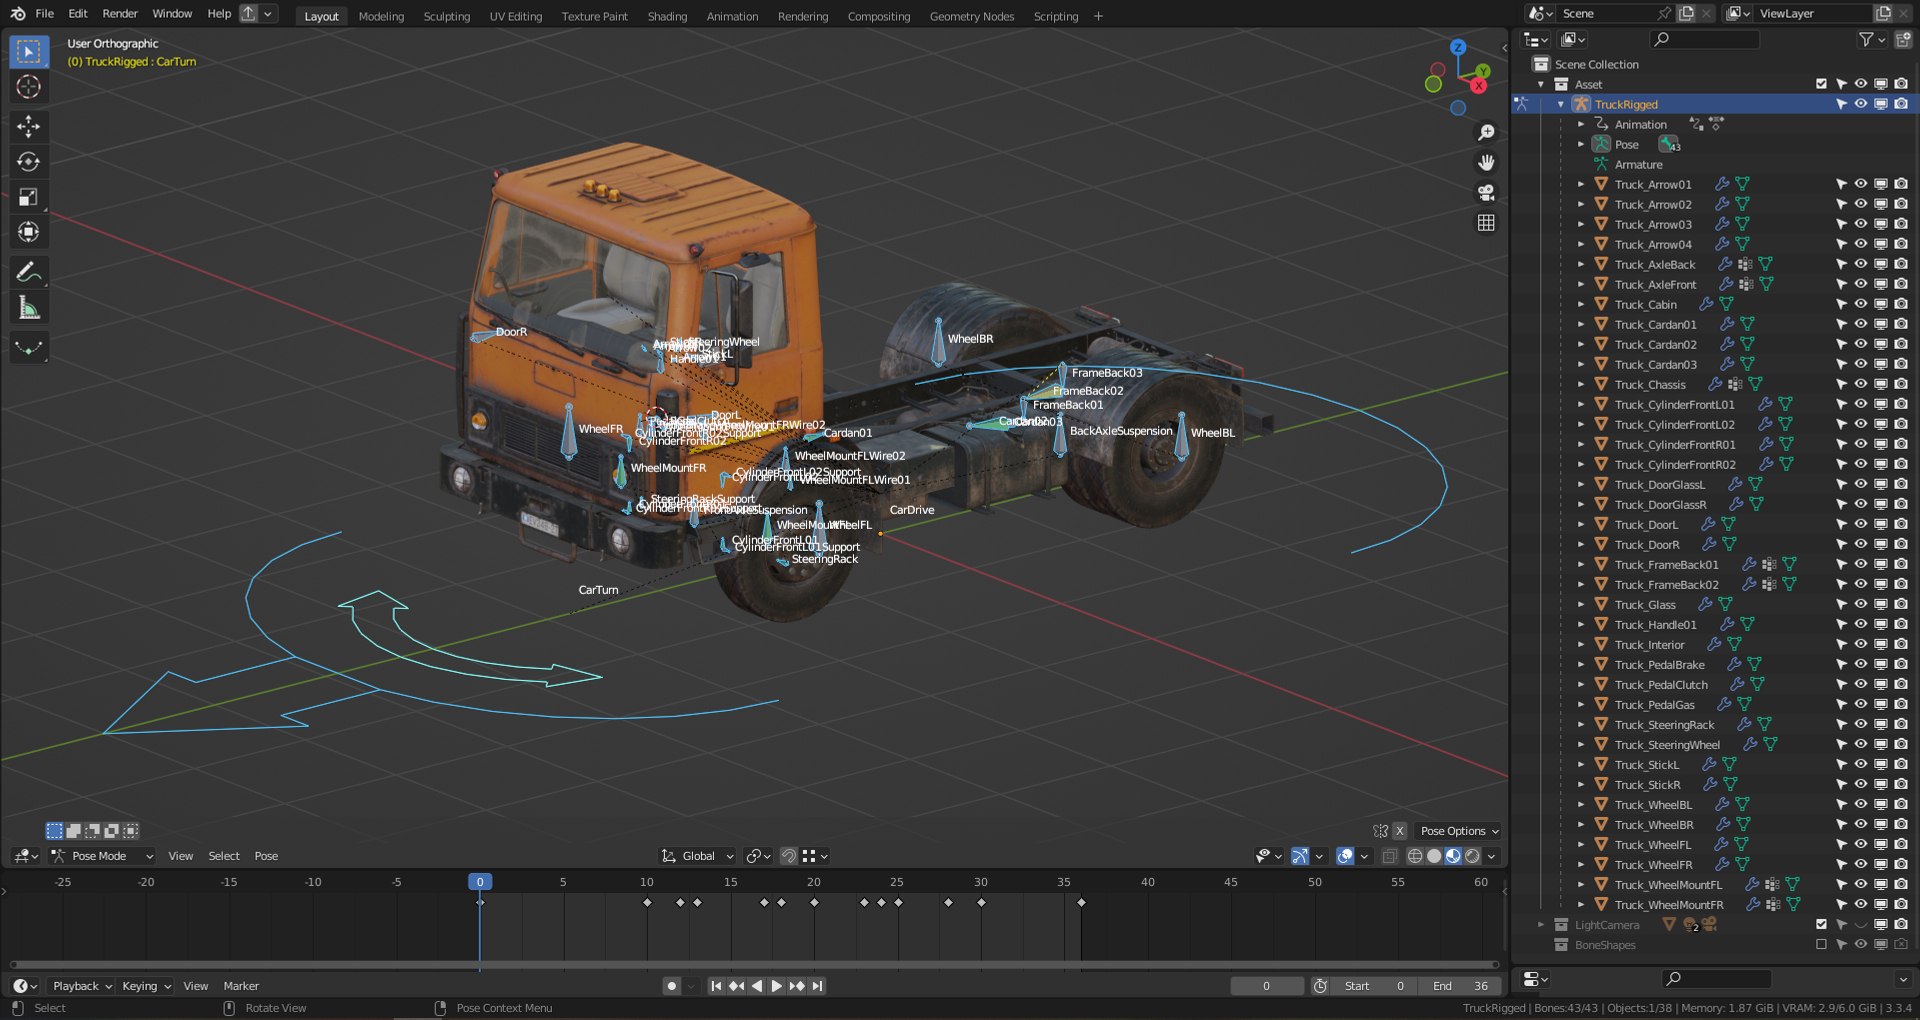Expand the Animation entry in outliner

[x=1581, y=124]
